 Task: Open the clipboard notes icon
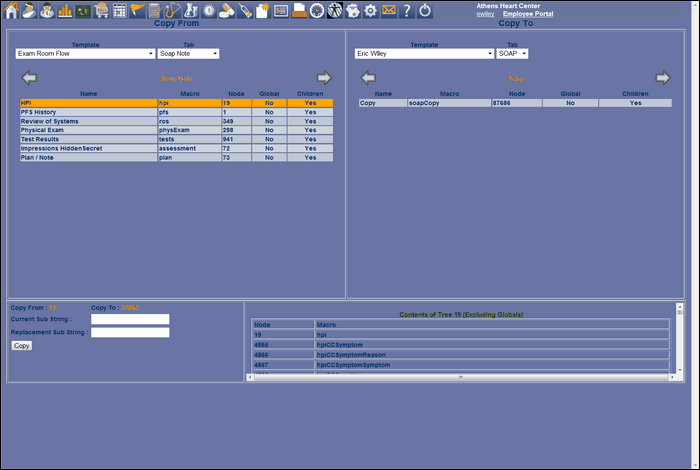click(155, 10)
